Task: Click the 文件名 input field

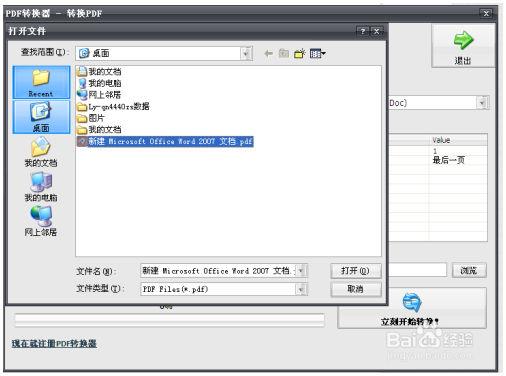Action: point(218,271)
